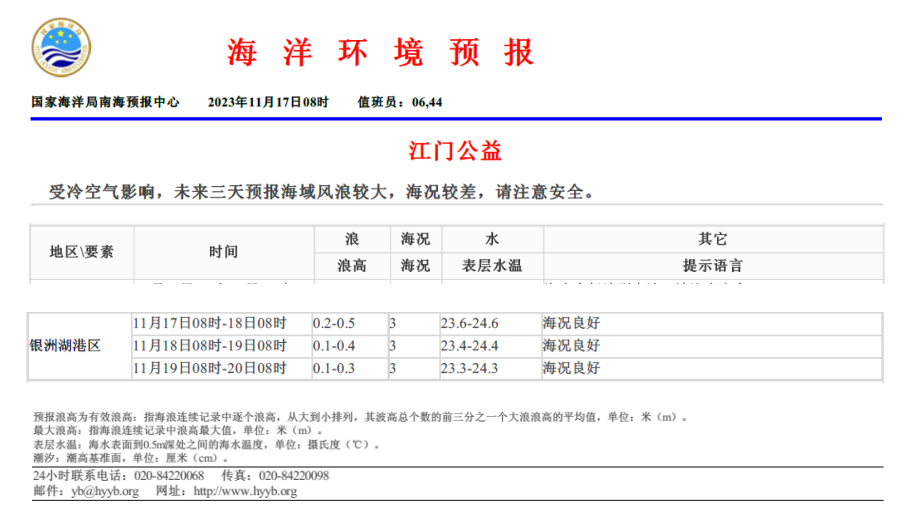915x528 pixels.
Task: Click 海况良好 in the 11月18日 row
Action: point(571,346)
